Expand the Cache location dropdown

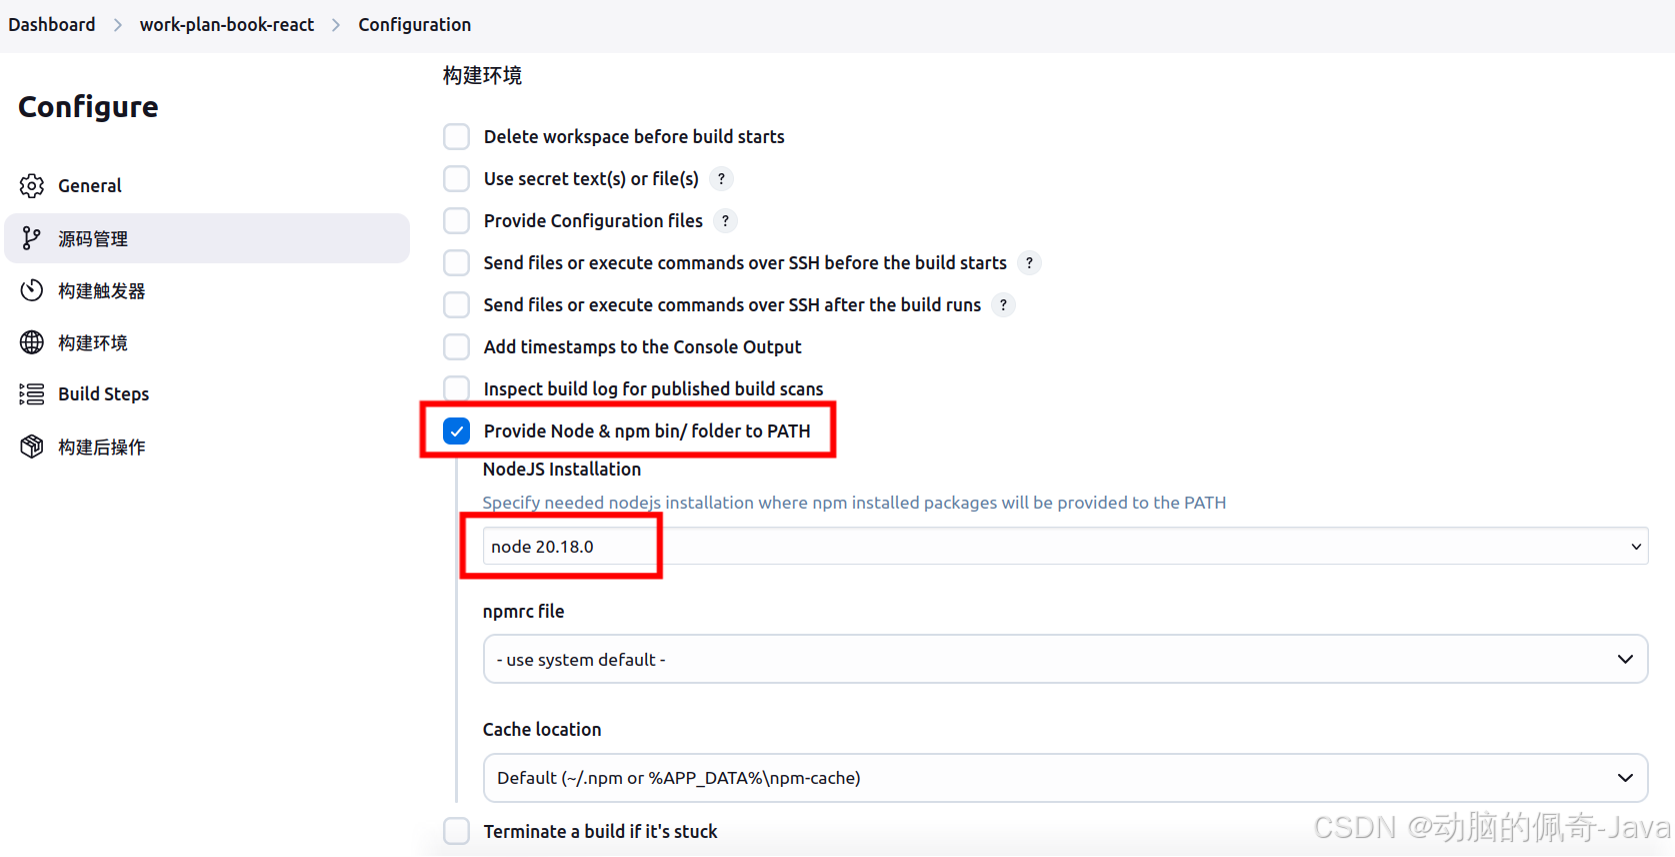click(1063, 777)
